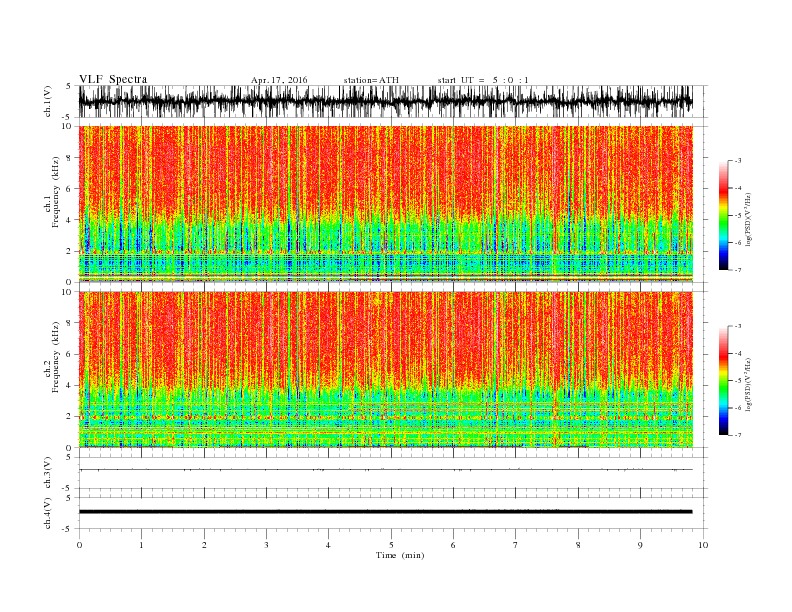Click the 'start UT = 5:0:1' label
Screen dimensions: 792x612
pyautogui.click(x=483, y=80)
